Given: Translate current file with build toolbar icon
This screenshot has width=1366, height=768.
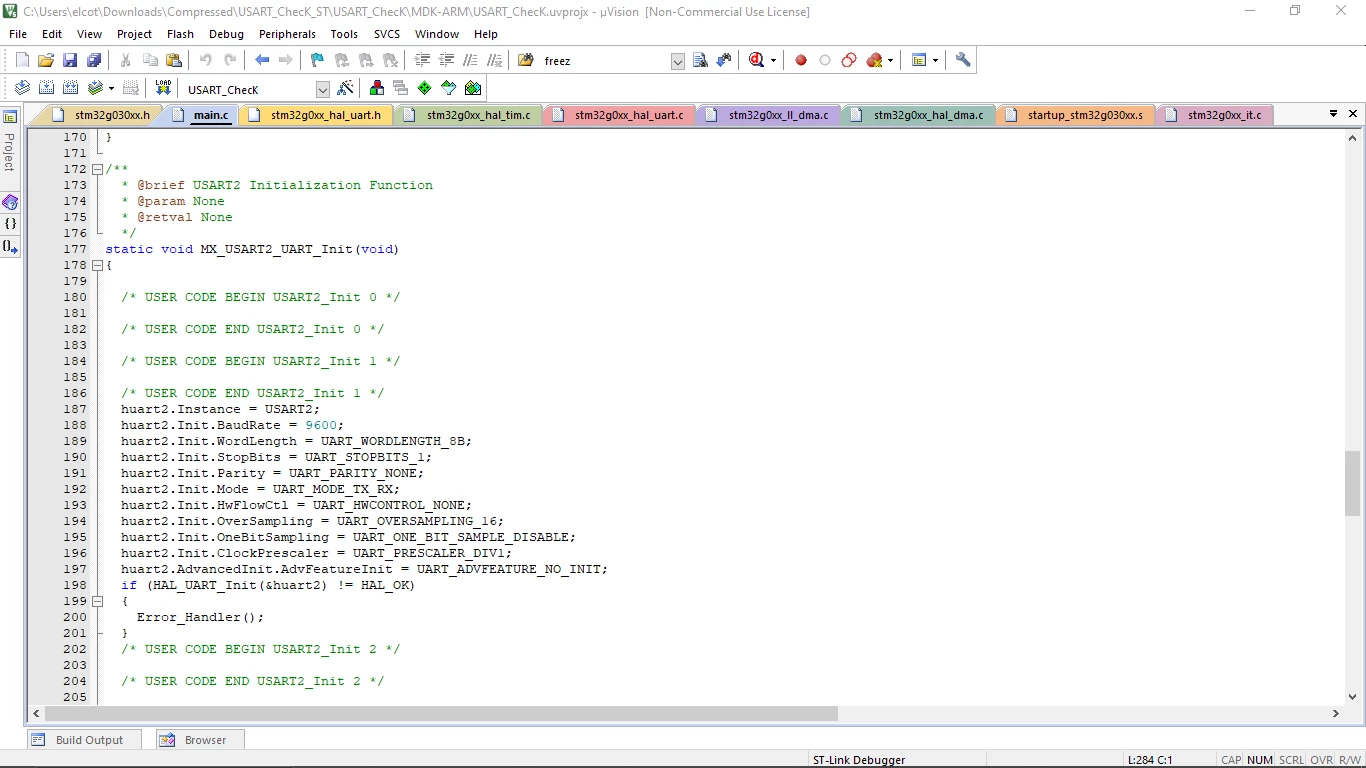Looking at the screenshot, I should point(22,88).
